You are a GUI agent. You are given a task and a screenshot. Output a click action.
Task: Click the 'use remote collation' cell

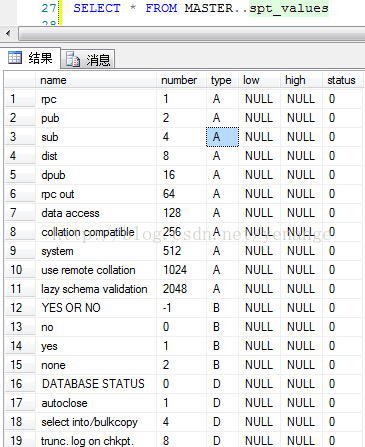point(96,270)
